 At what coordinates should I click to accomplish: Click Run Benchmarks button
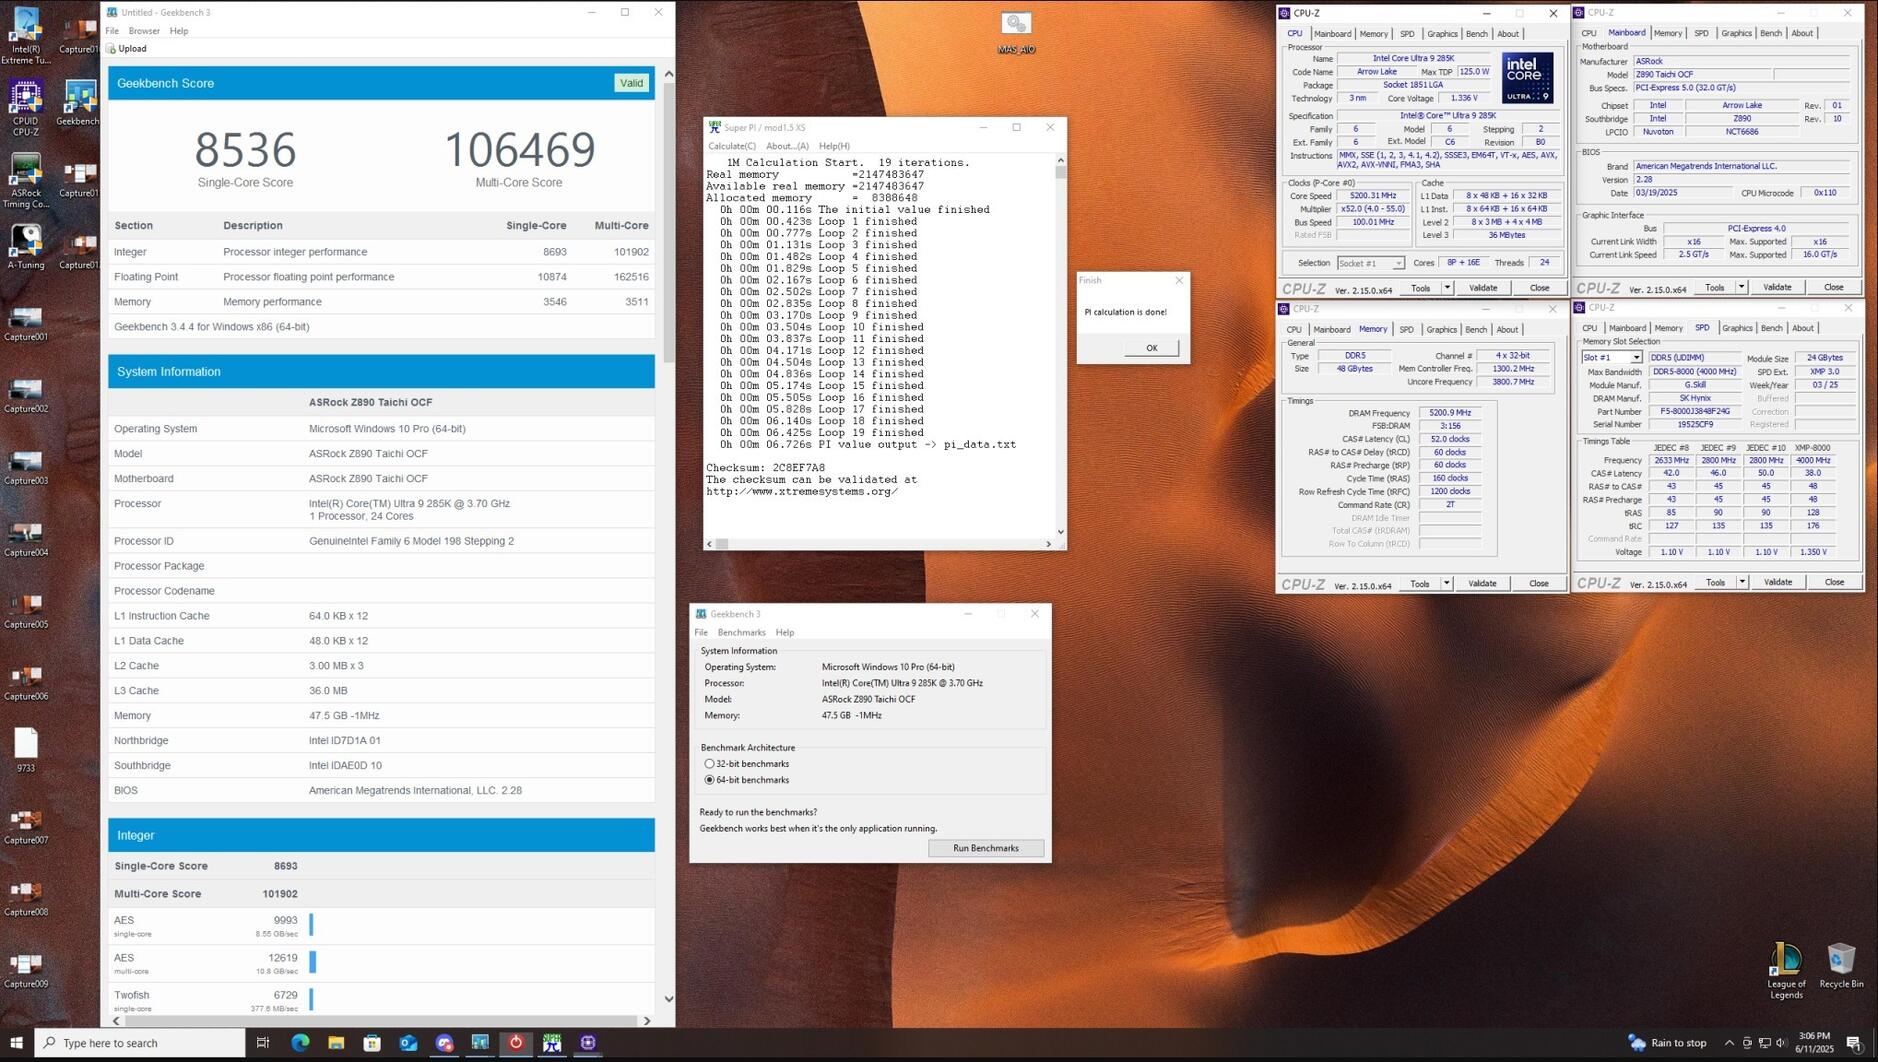pyautogui.click(x=986, y=848)
